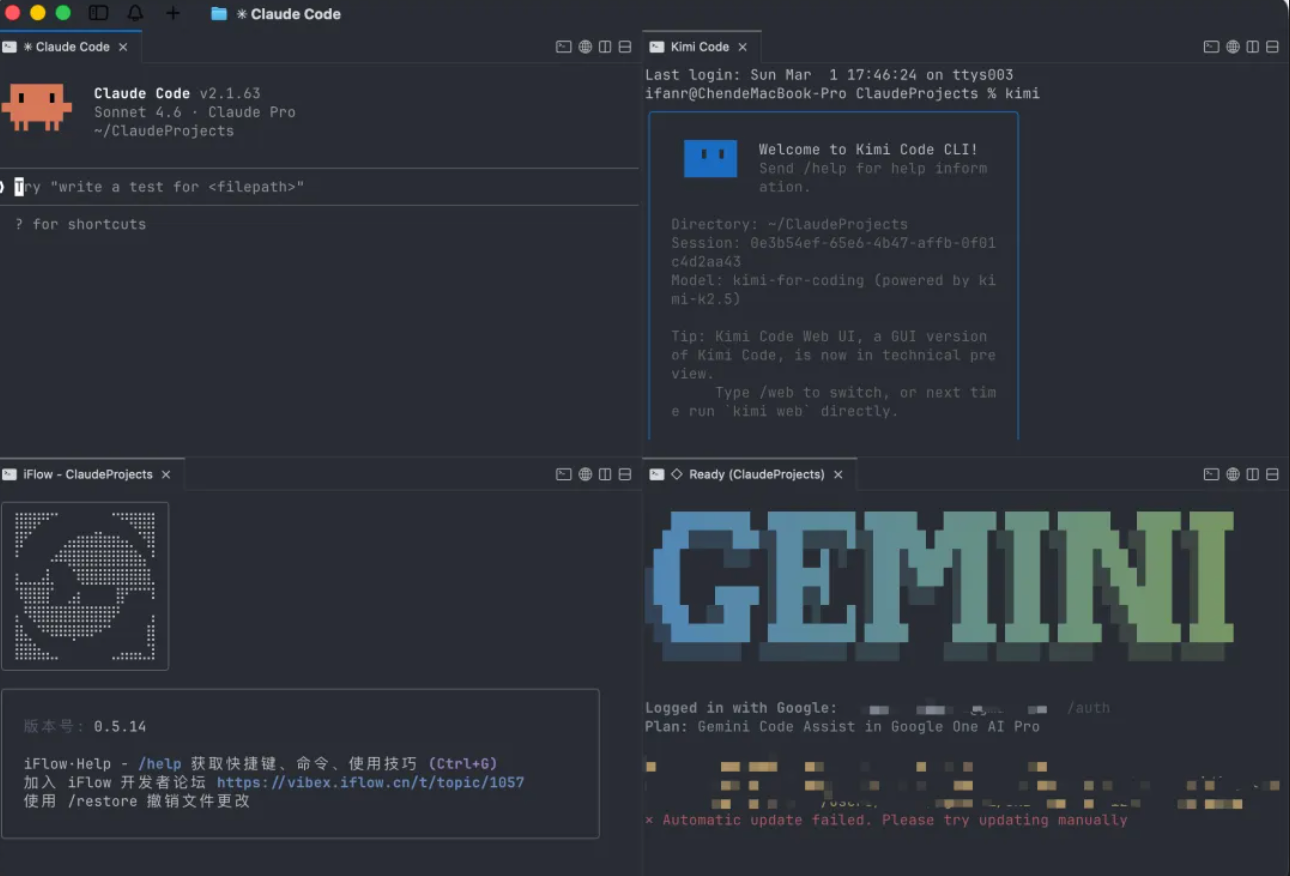Screen dimensions: 1290x876
Task: Click the blue folder icon beside Claude Code title
Action: (218, 13)
